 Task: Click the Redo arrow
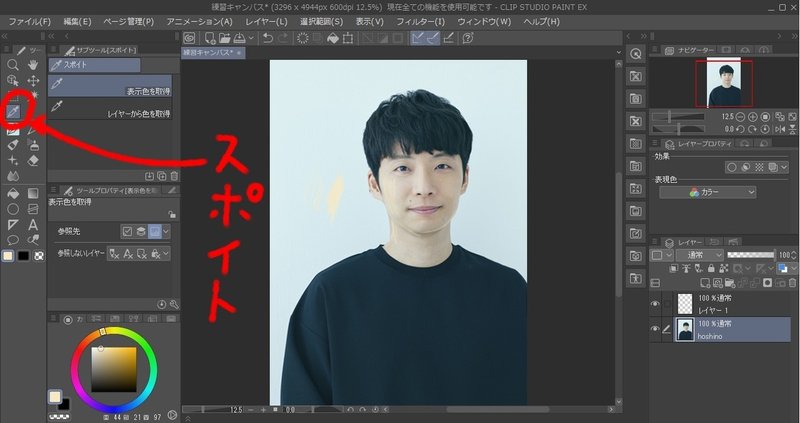tap(282, 38)
